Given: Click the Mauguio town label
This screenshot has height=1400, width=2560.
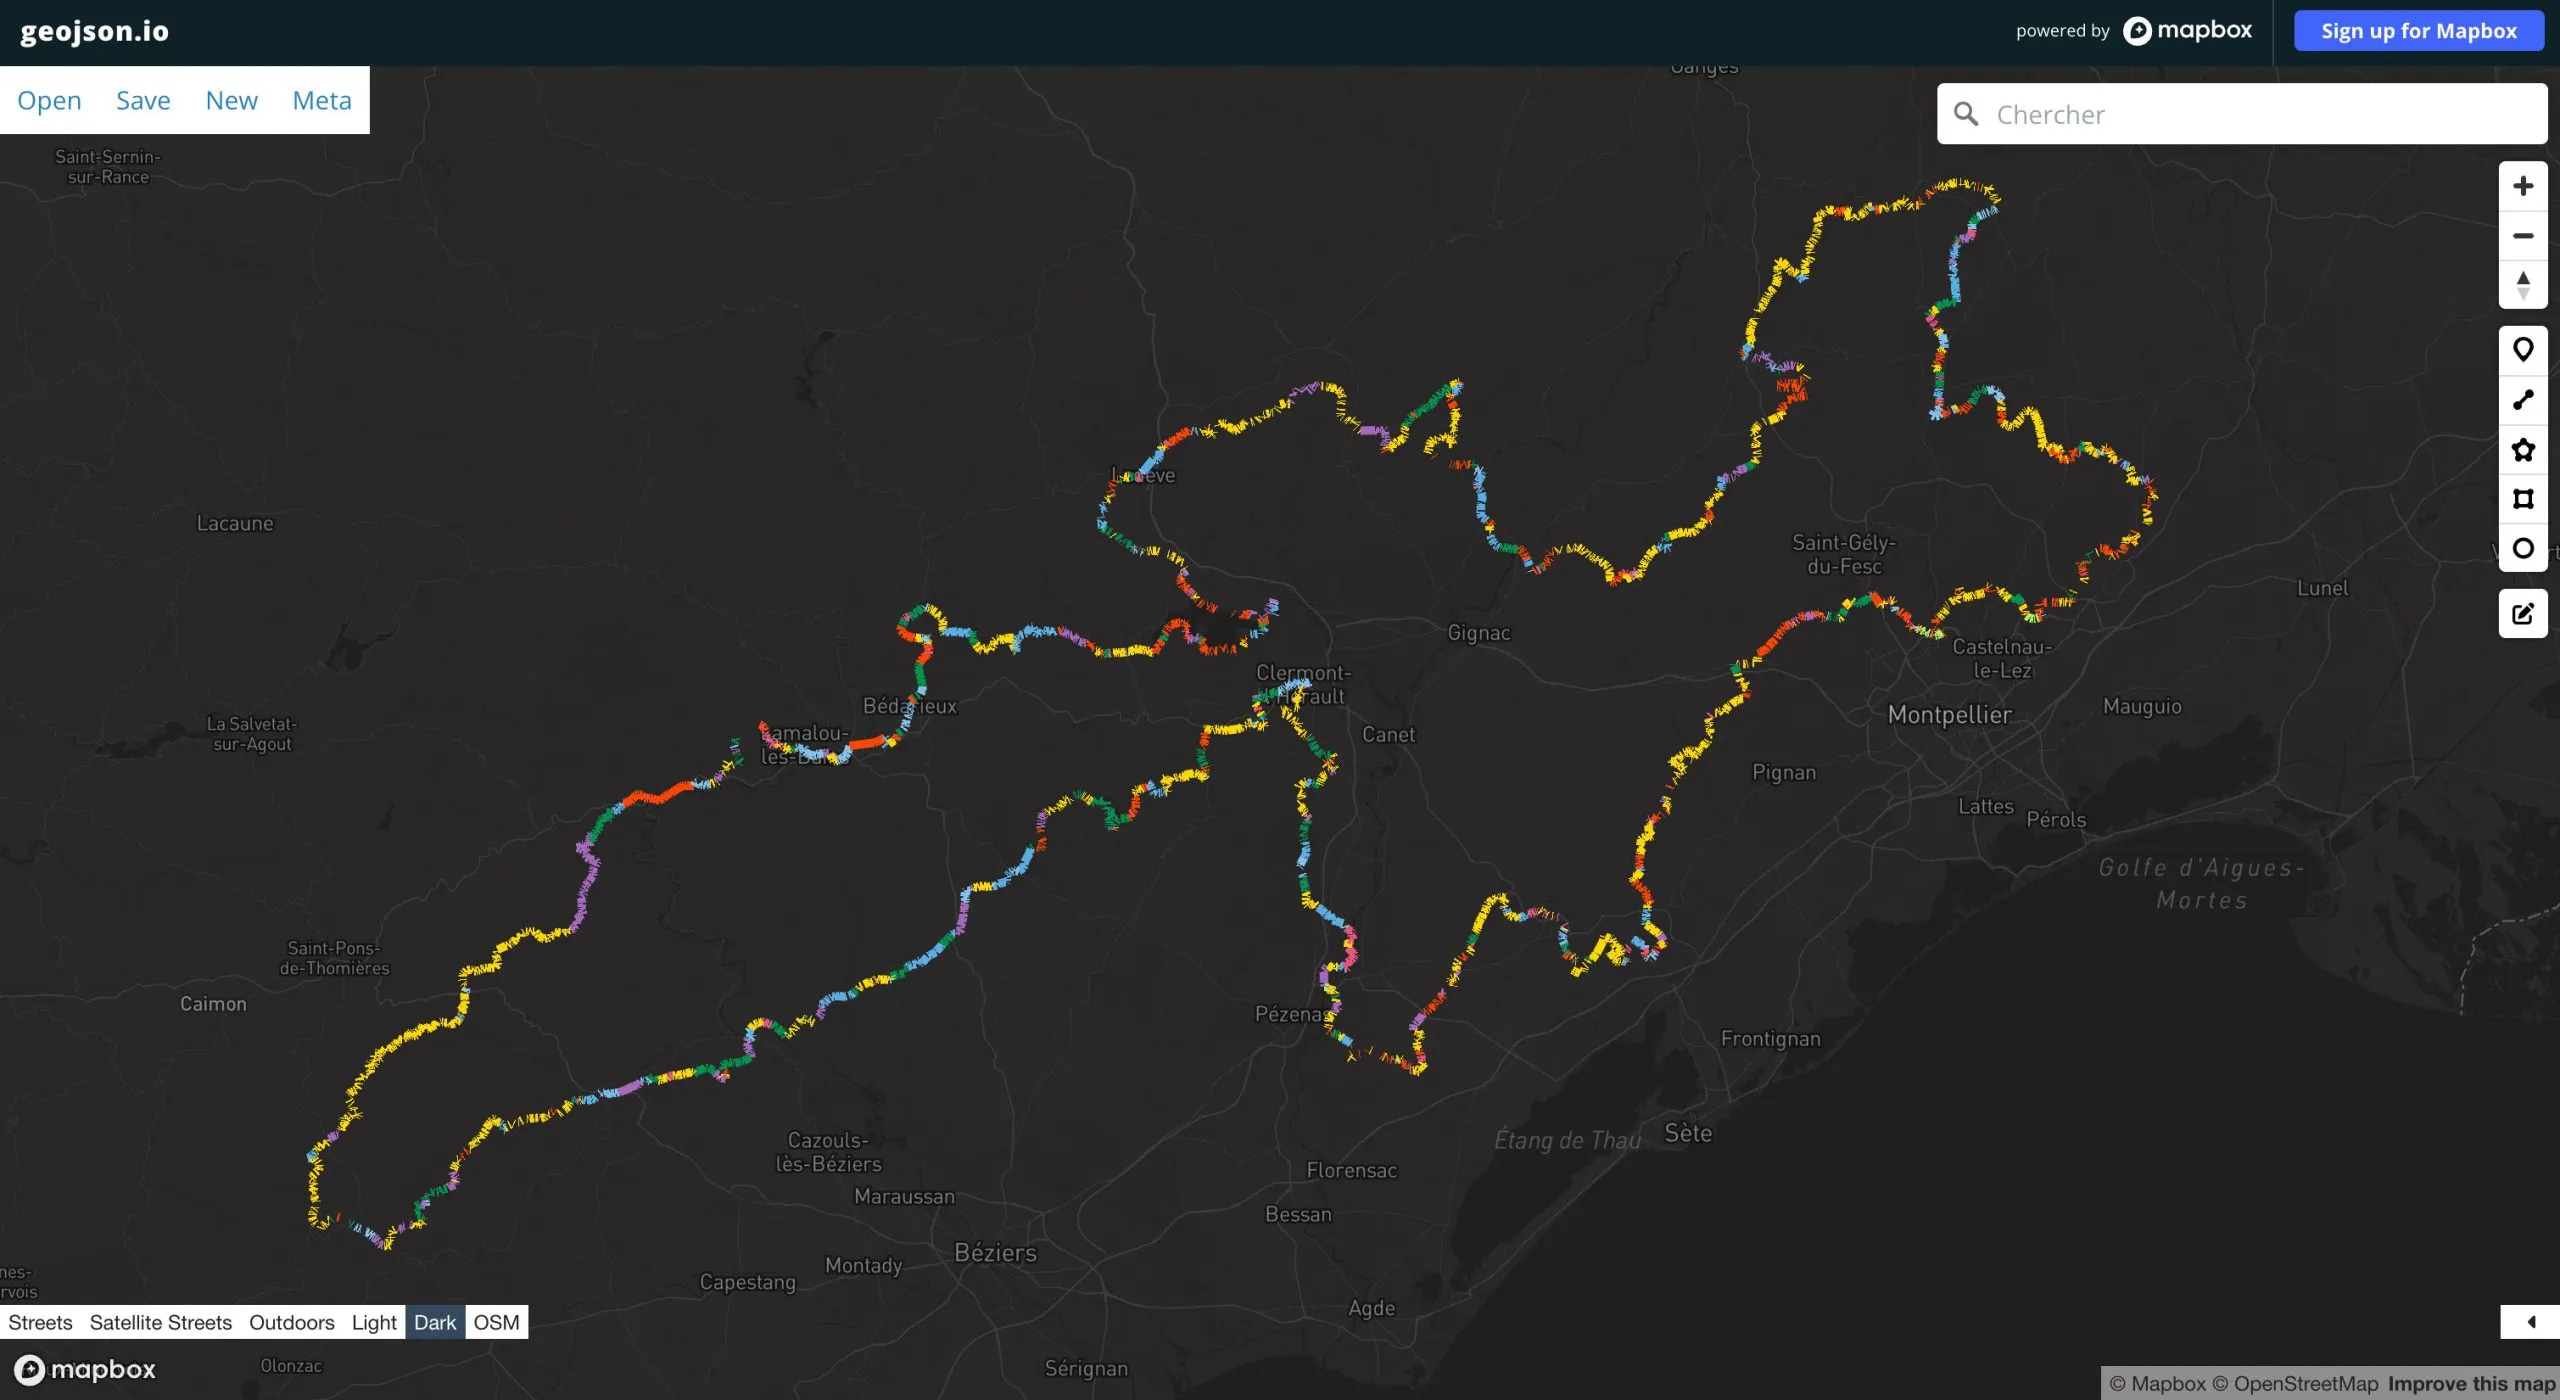Looking at the screenshot, I should click(x=2142, y=706).
